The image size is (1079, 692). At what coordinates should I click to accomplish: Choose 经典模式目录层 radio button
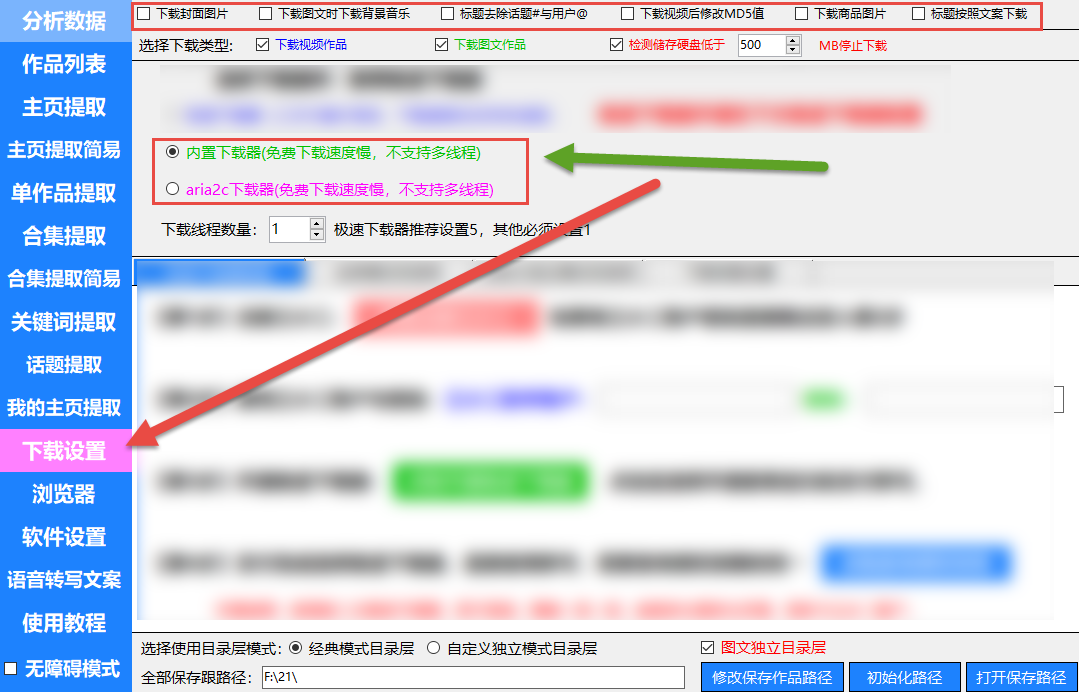tap(295, 648)
